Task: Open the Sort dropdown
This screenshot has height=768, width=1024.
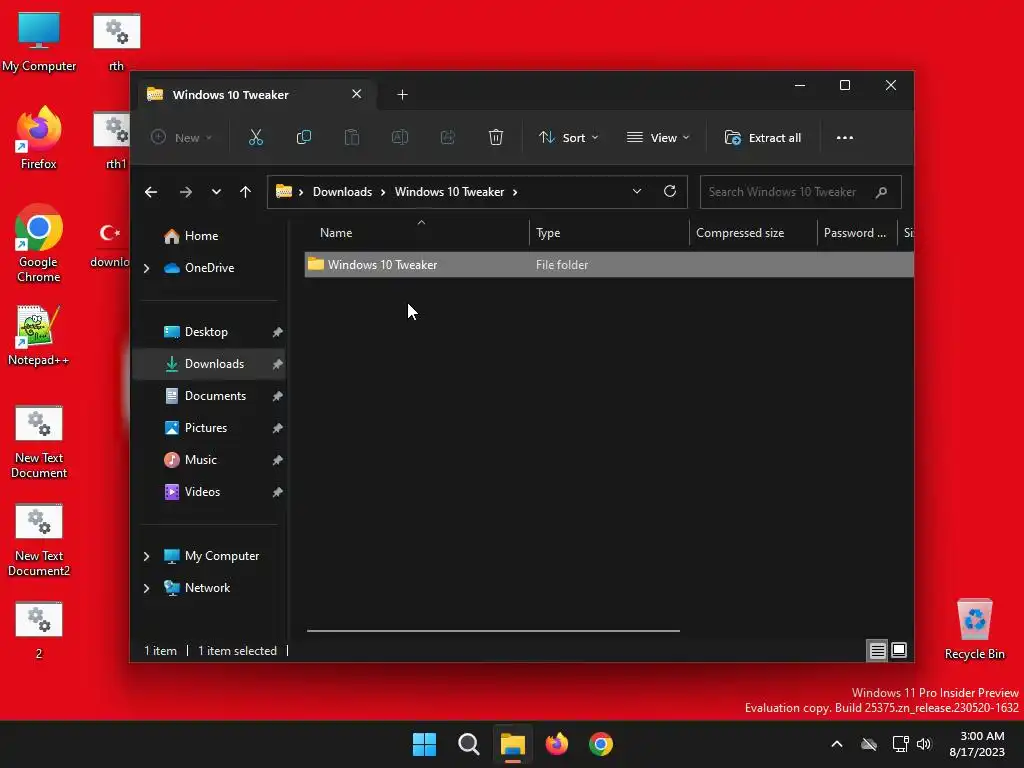Action: (x=569, y=138)
